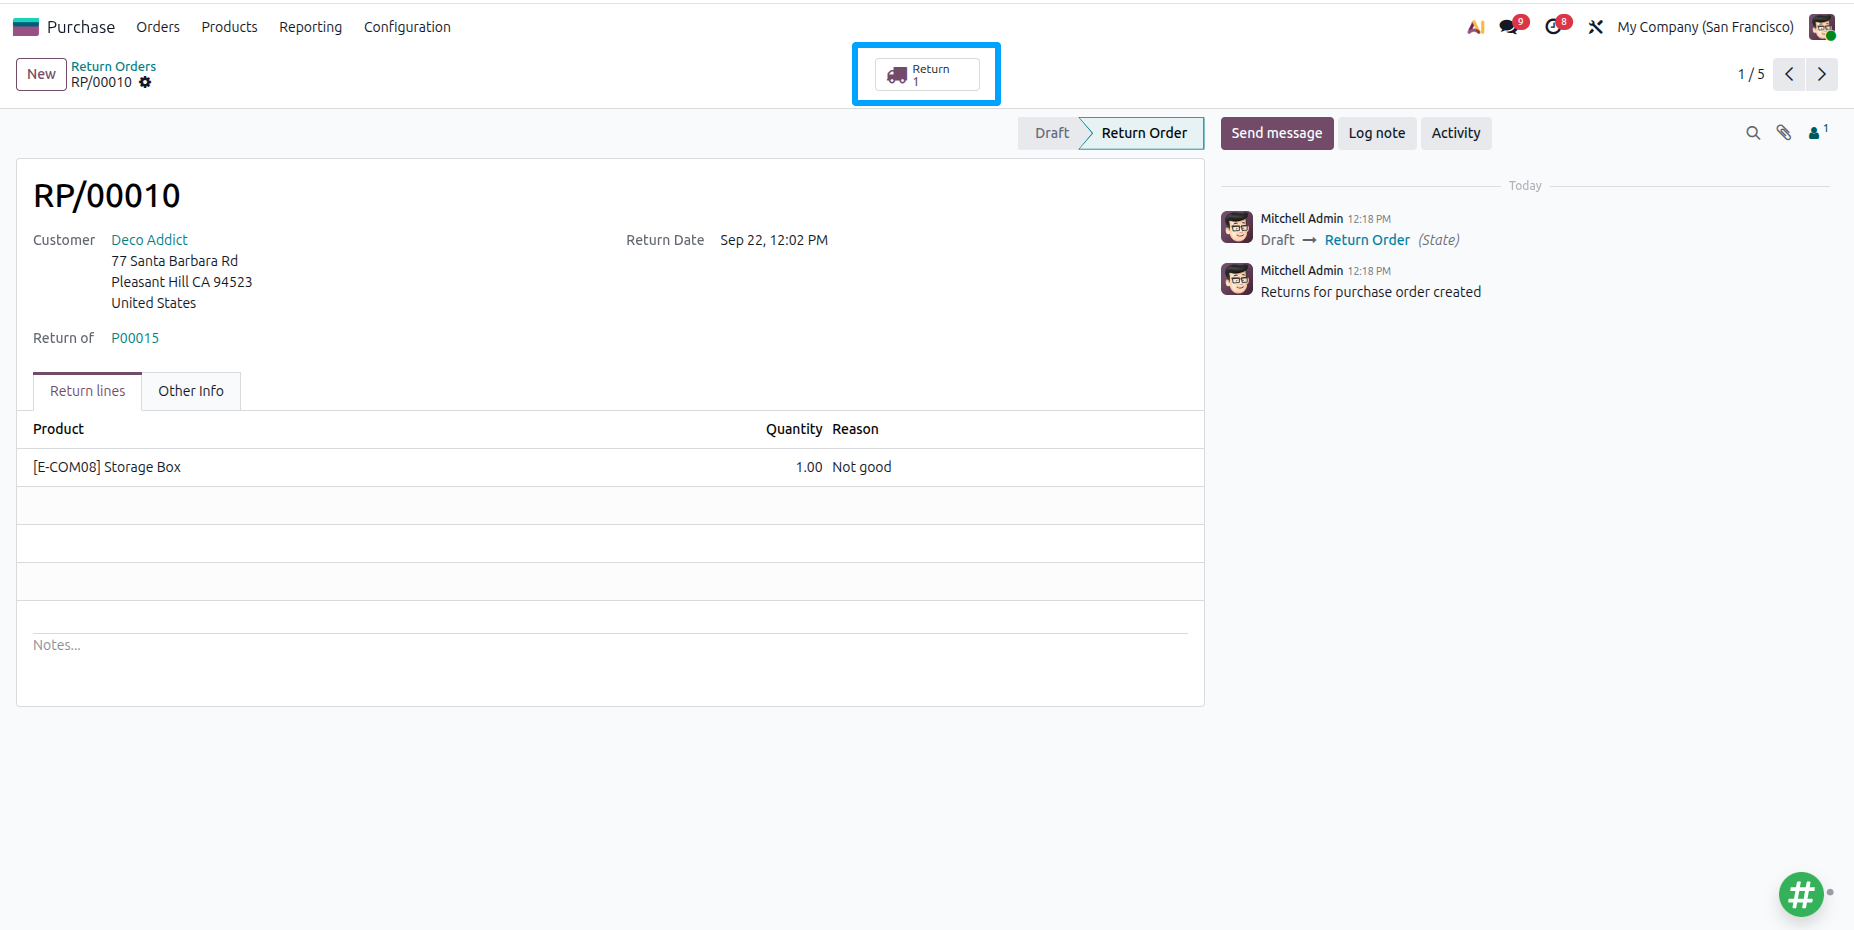Click the gear icon beside RP/00010
The height and width of the screenshot is (930, 1854).
pos(145,82)
